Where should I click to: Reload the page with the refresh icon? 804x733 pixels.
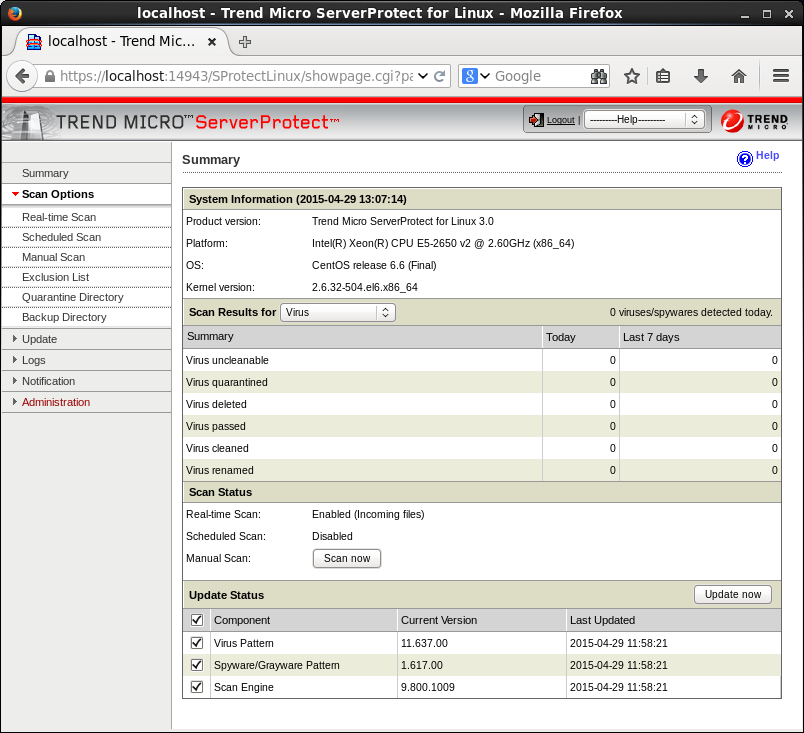coord(439,76)
